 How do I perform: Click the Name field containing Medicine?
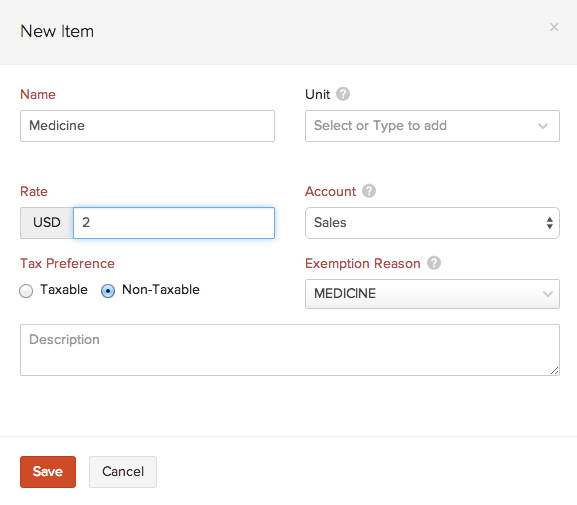(x=147, y=126)
